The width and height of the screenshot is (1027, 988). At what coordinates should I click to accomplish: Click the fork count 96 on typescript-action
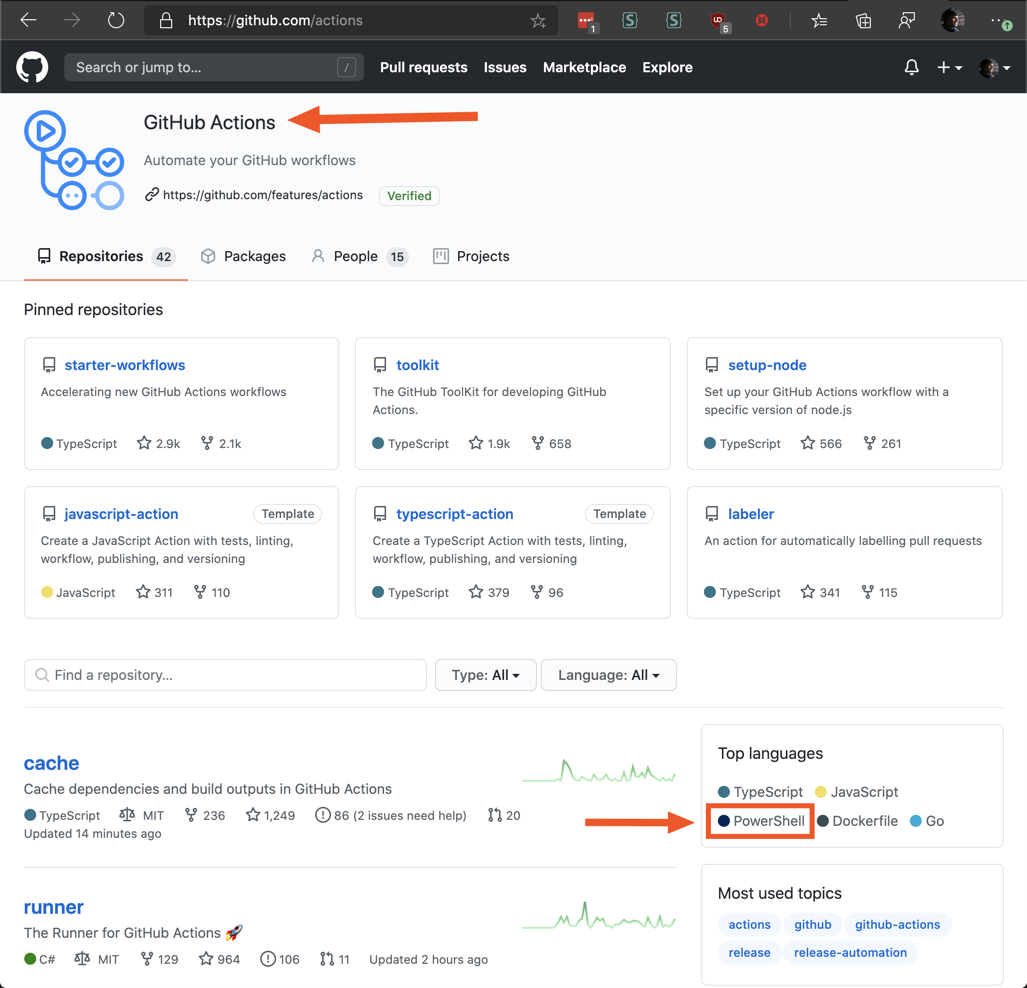547,592
